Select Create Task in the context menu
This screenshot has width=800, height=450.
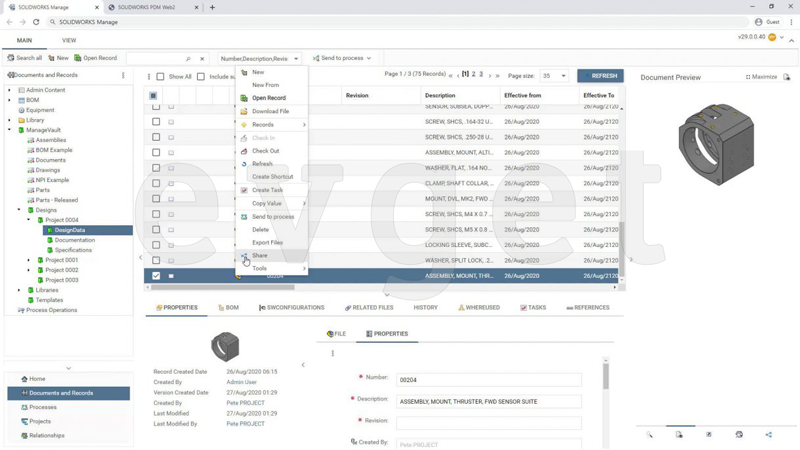267,190
